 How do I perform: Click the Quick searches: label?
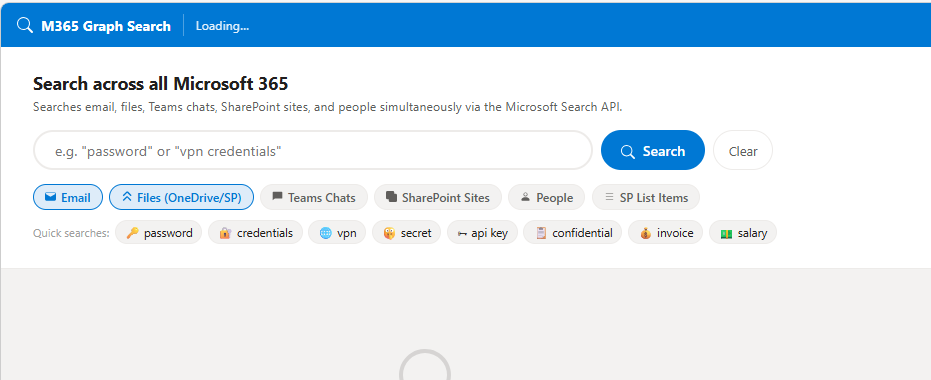[71, 233]
